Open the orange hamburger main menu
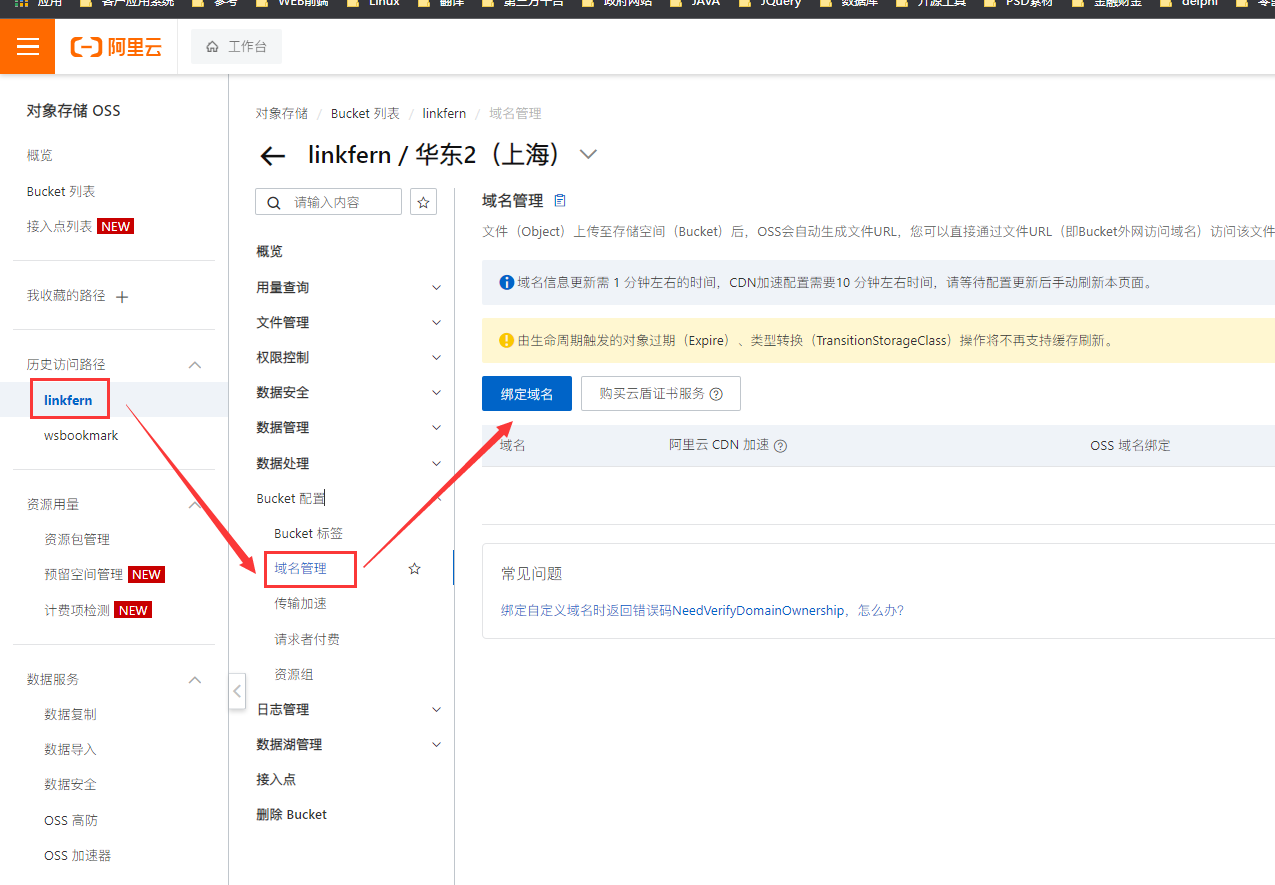The width and height of the screenshot is (1275, 885). 28,47
